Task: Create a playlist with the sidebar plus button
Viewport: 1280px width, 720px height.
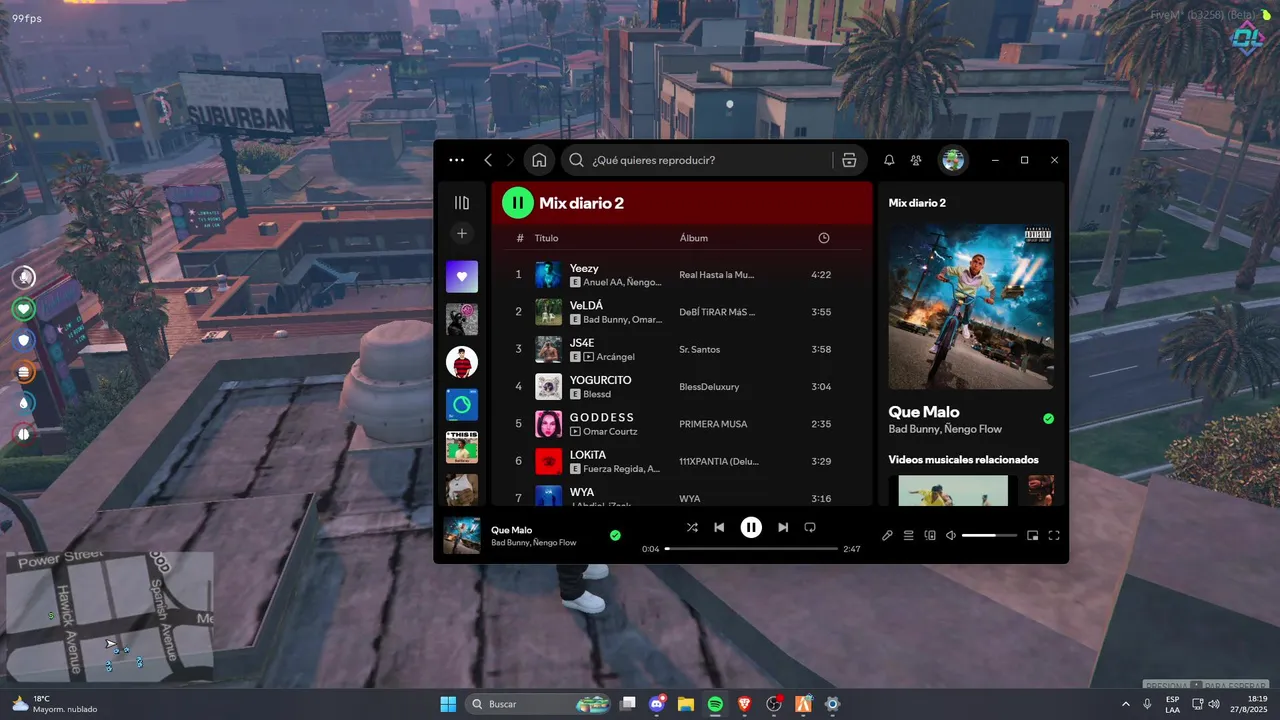Action: (462, 233)
